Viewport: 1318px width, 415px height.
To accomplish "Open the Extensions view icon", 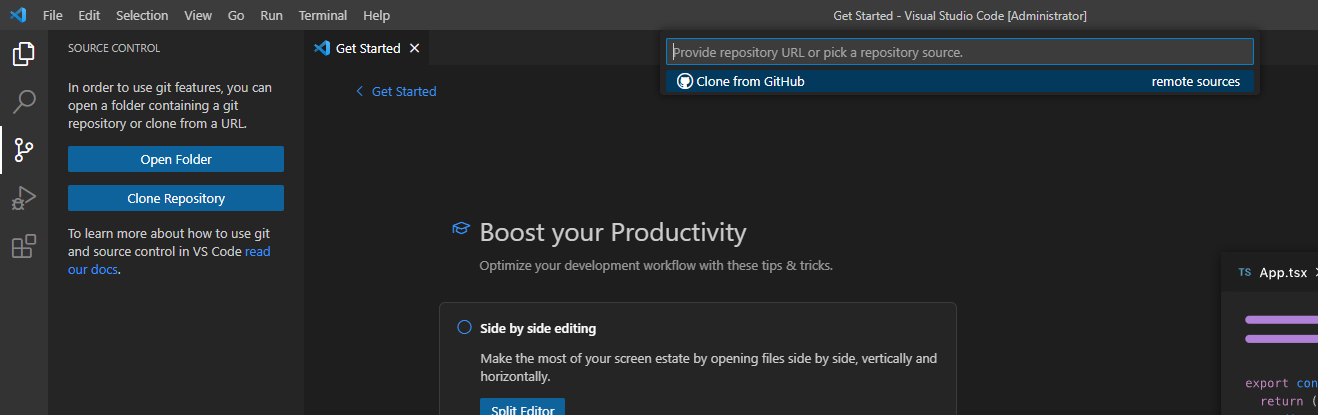I will [24, 246].
